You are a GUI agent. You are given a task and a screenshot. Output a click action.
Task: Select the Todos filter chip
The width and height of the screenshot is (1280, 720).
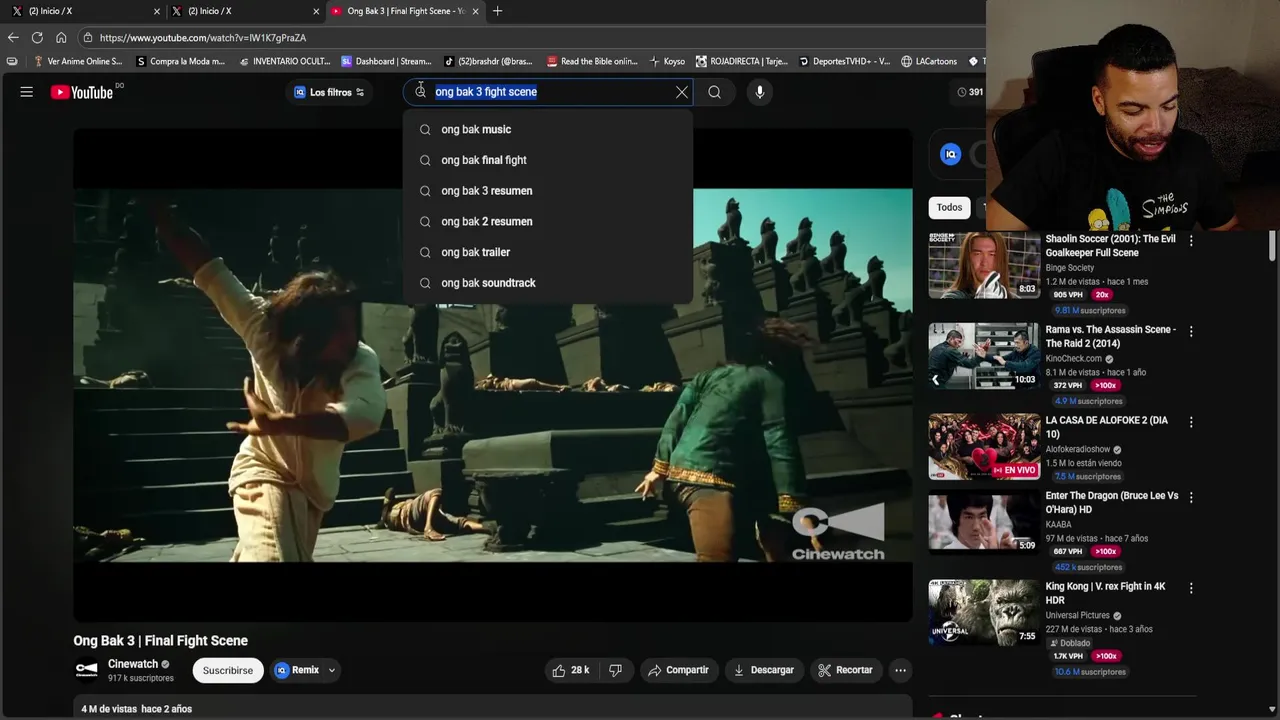click(949, 207)
